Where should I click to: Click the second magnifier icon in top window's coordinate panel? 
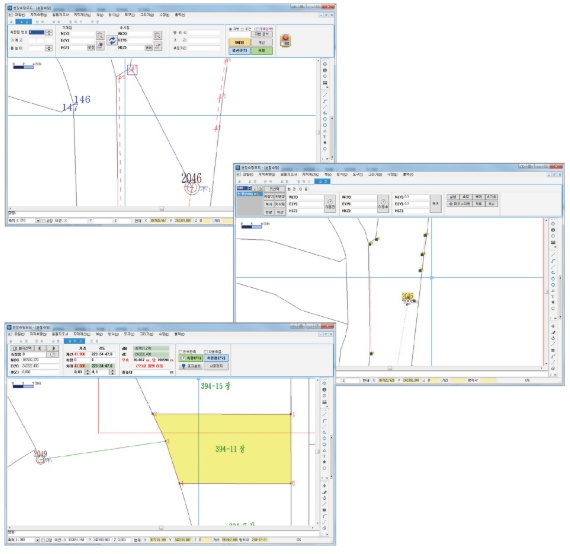(157, 35)
